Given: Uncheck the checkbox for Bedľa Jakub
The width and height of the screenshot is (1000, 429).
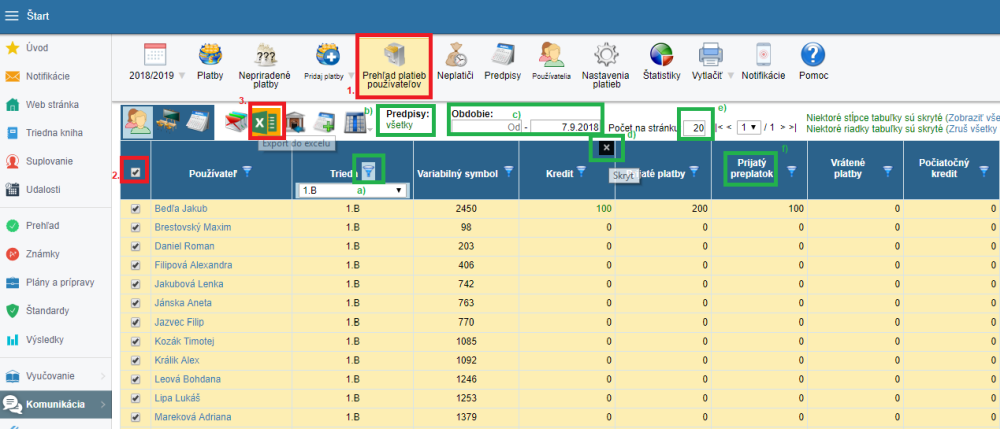Looking at the screenshot, I should (135, 208).
